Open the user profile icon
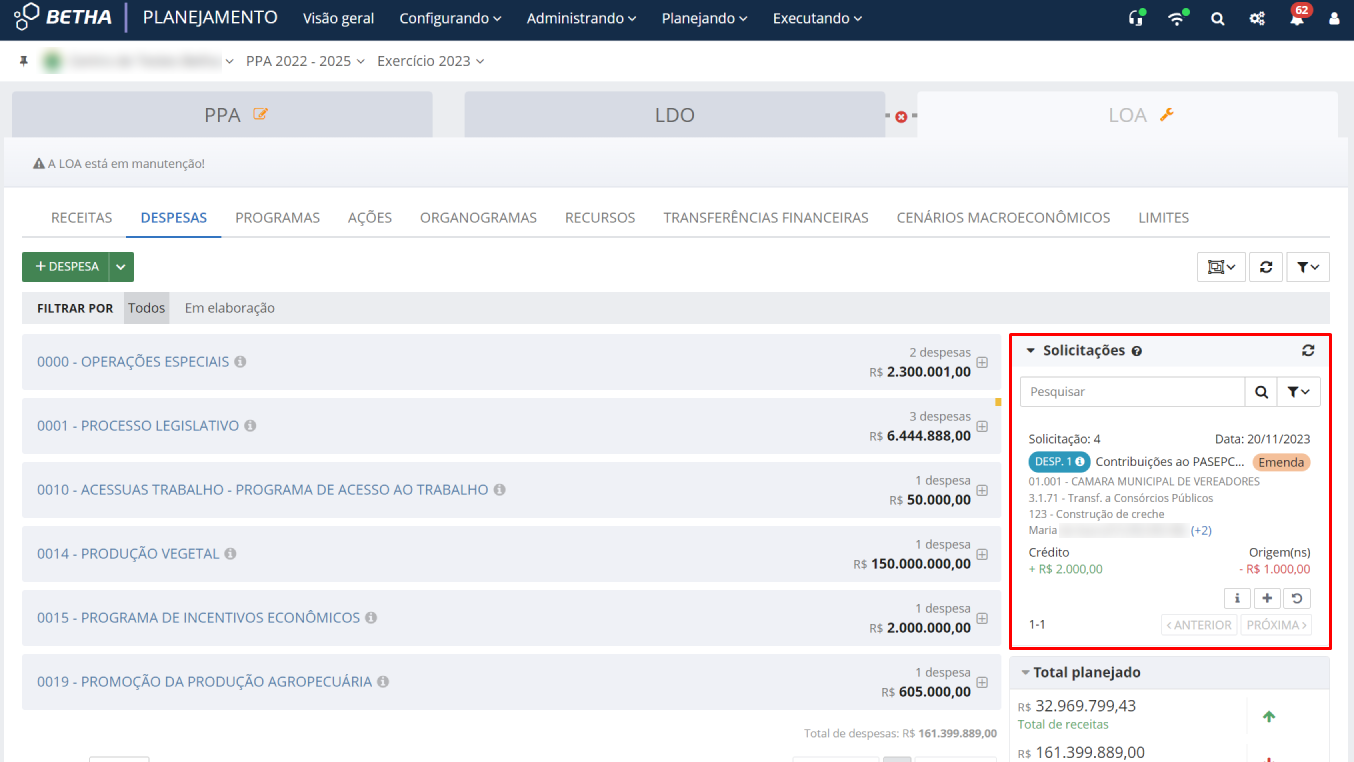Screen dimensions: 1354x762 tap(1333, 19)
